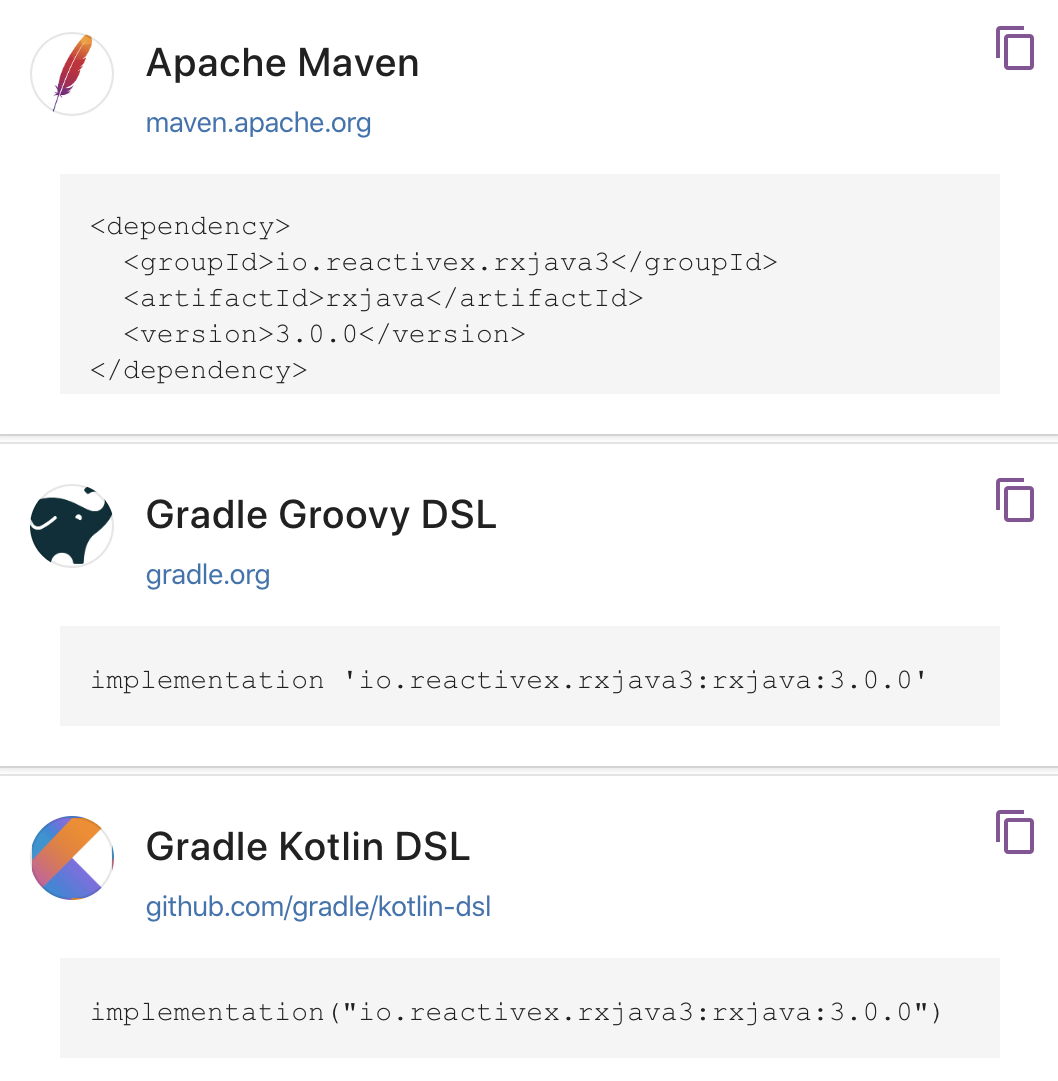
Task: Click the artifactId line in Maven snippet
Action: [x=383, y=299]
